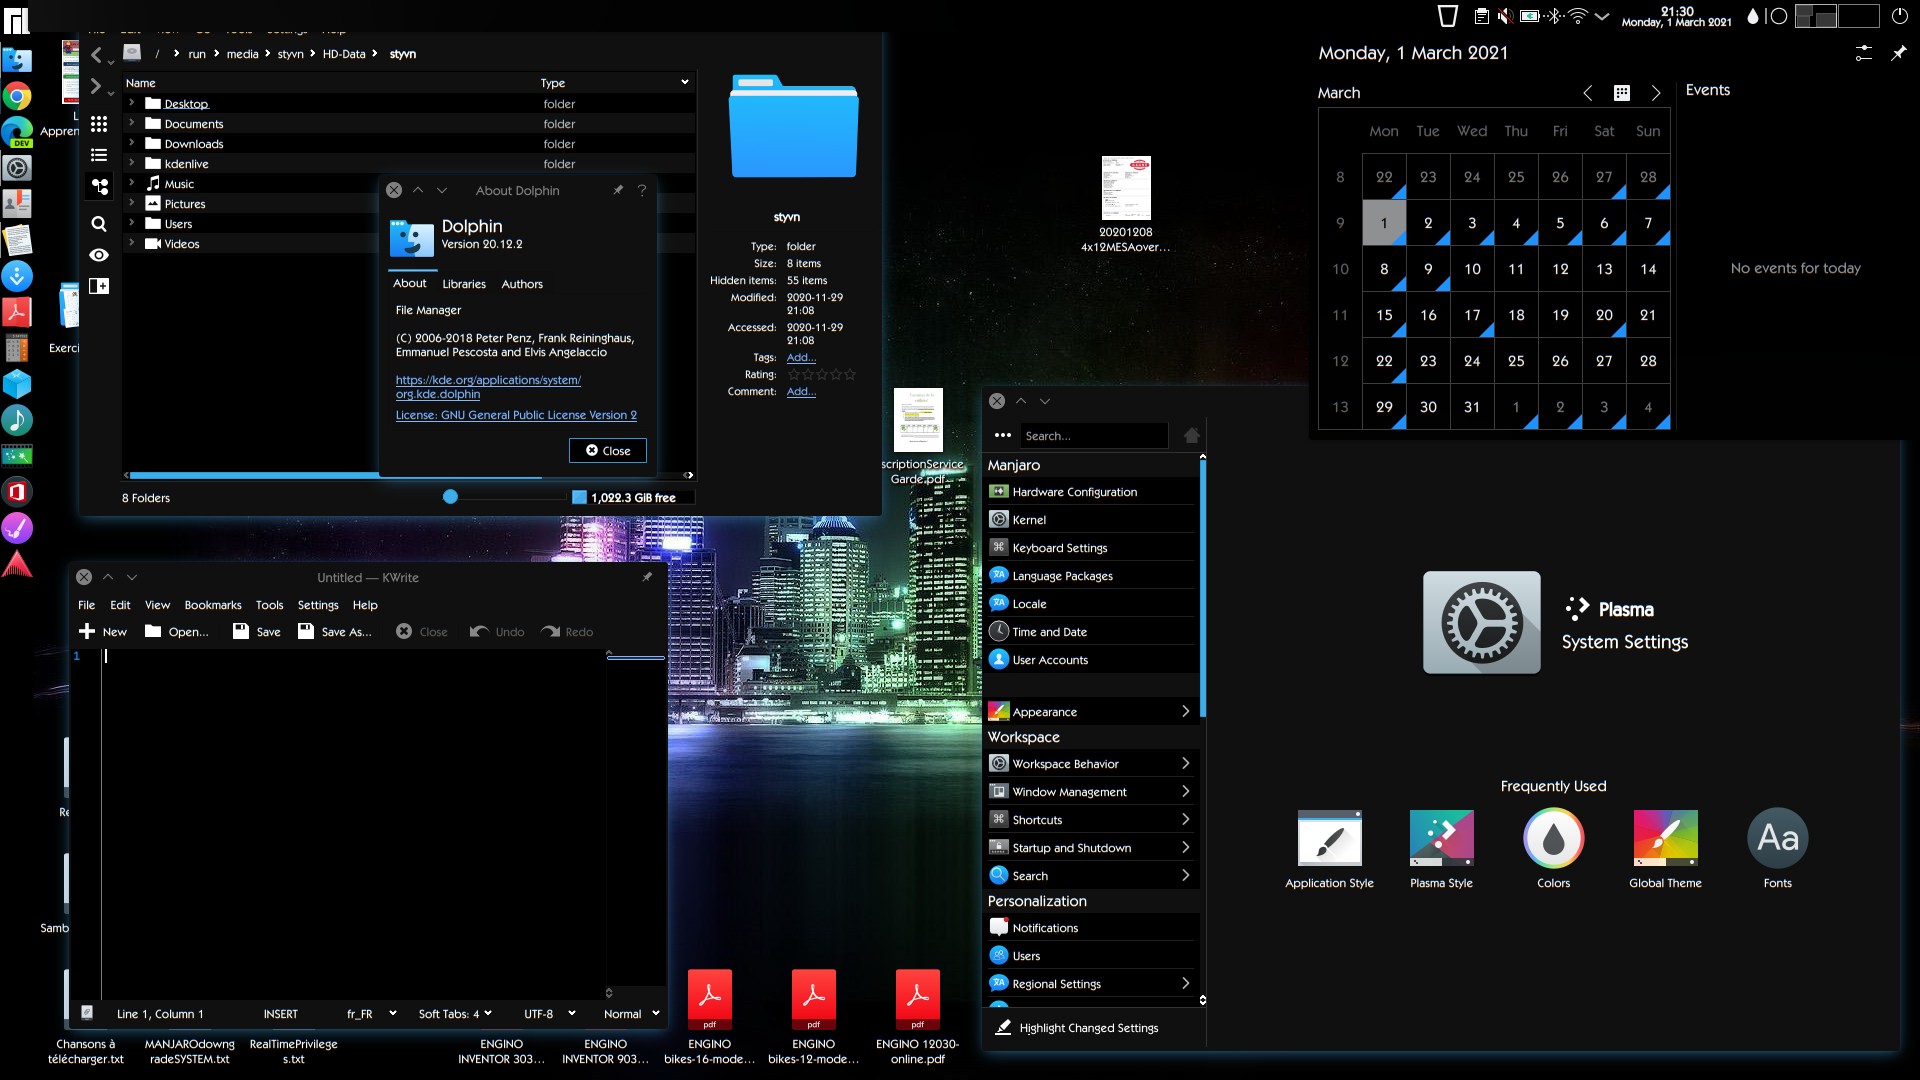Screen dimensions: 1920x1080
Task: Pin the About Dolphin dialog
Action: click(618, 190)
